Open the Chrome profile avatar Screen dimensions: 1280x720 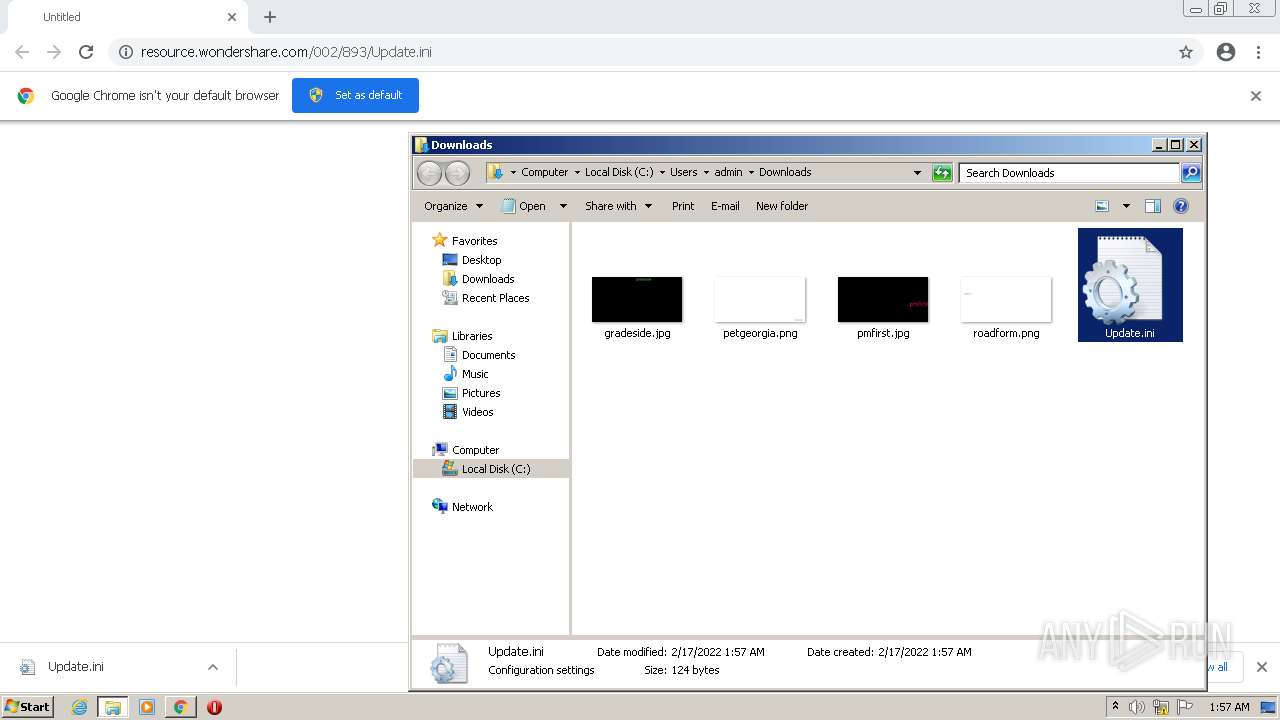1226,52
